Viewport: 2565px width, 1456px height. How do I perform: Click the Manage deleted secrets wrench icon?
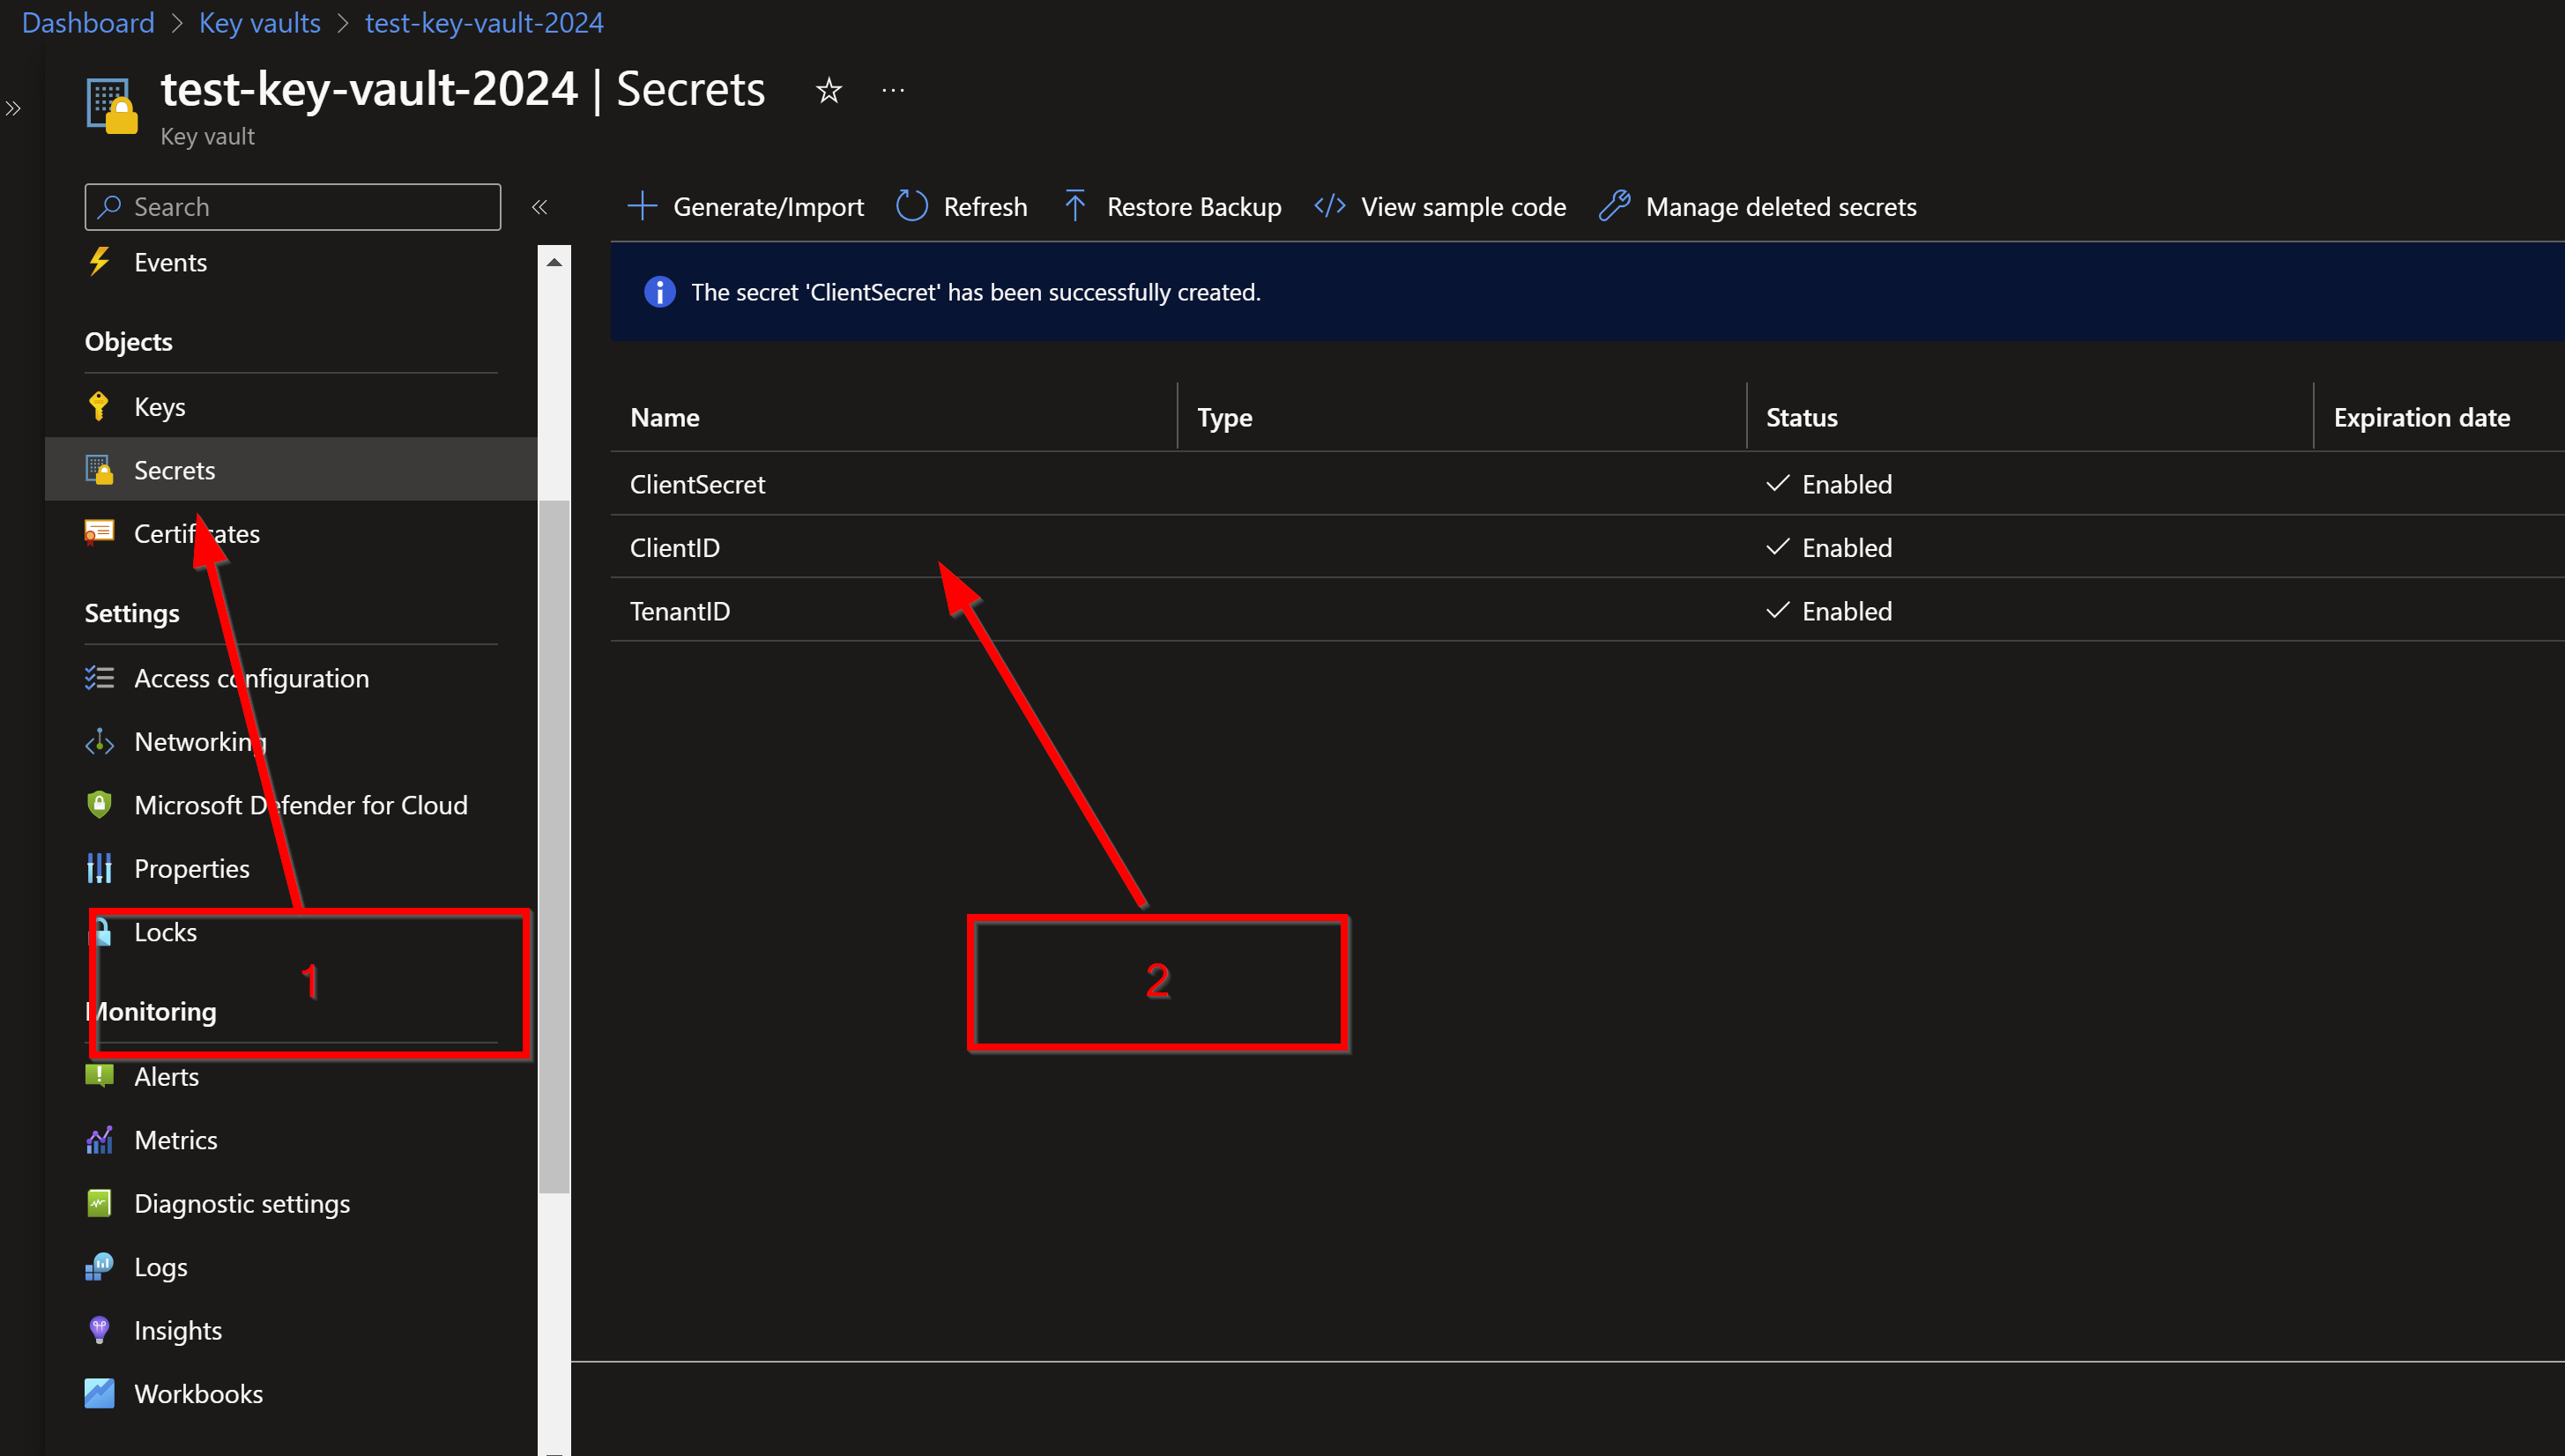(x=1614, y=206)
